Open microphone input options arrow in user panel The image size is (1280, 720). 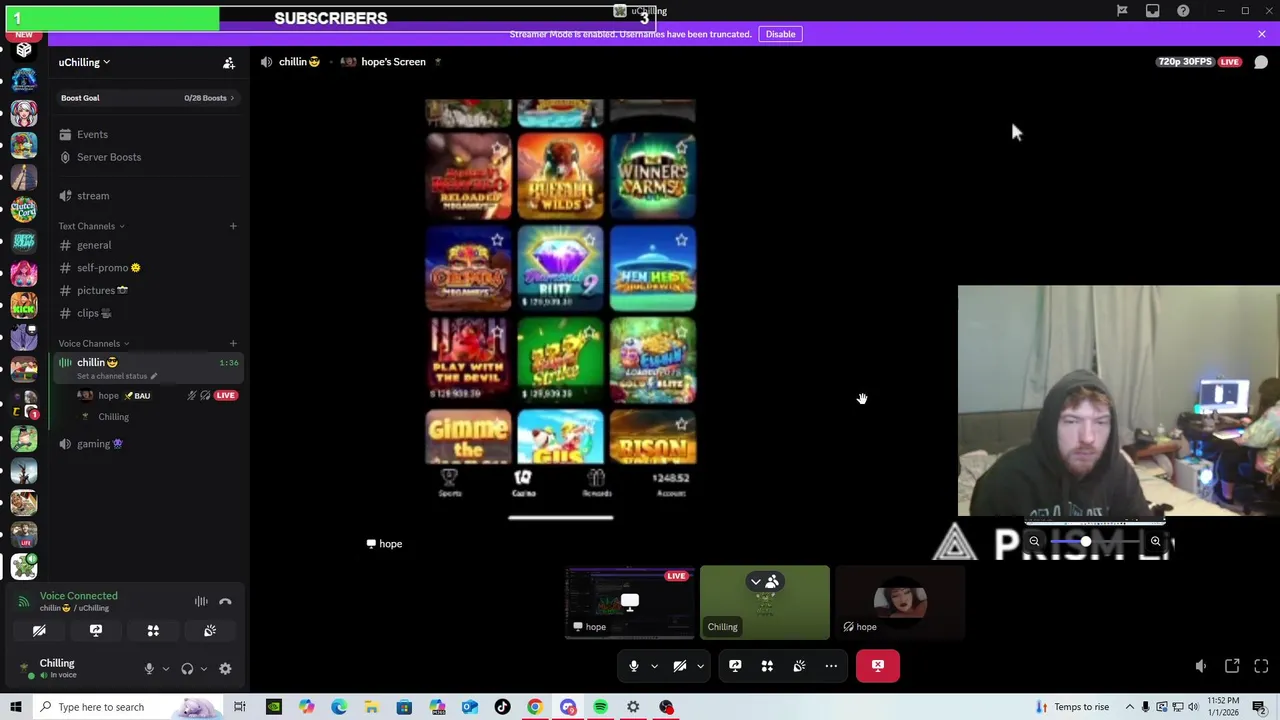point(166,669)
